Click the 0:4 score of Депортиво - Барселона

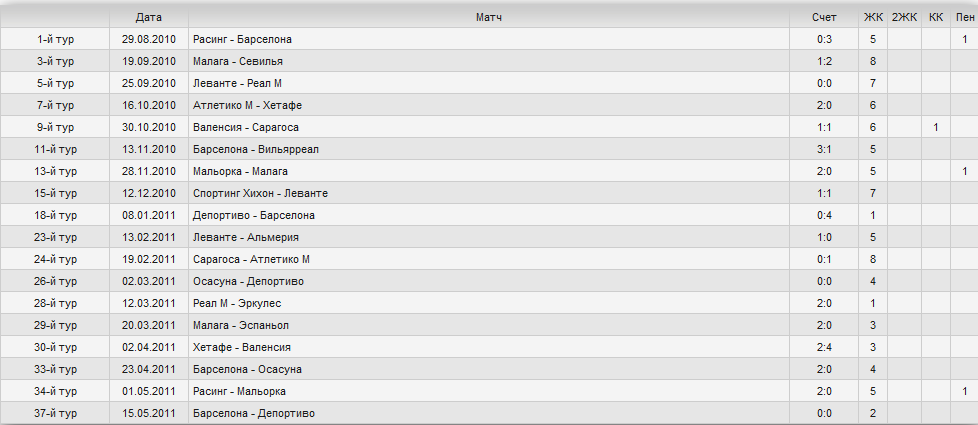pos(824,215)
